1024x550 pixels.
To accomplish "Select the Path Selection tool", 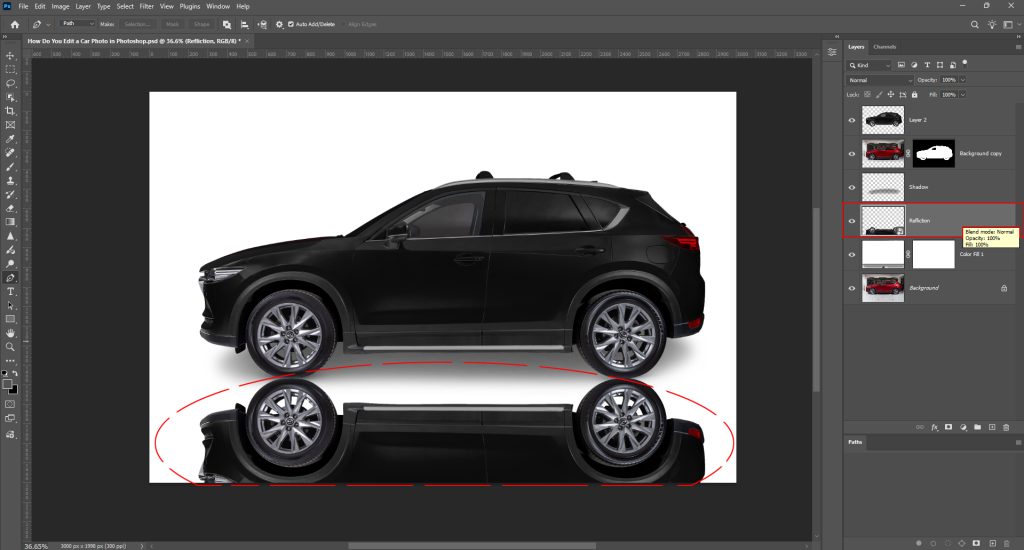I will pyautogui.click(x=10, y=305).
